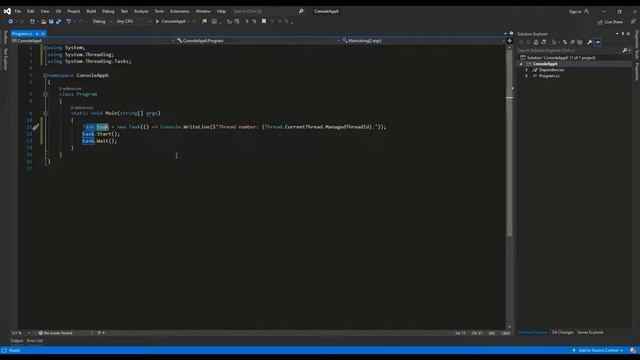640x360 pixels.
Task: Collapse the class Program code block
Action: 45,94
